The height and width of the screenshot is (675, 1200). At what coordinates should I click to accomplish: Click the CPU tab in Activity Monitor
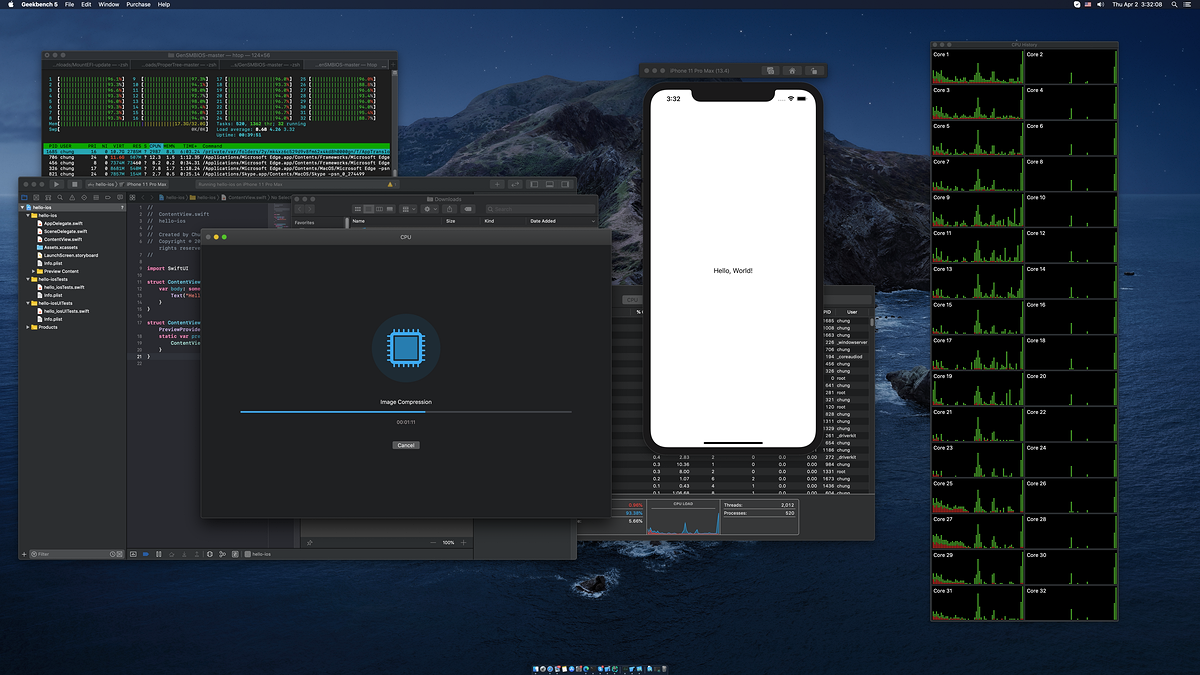pyautogui.click(x=632, y=299)
